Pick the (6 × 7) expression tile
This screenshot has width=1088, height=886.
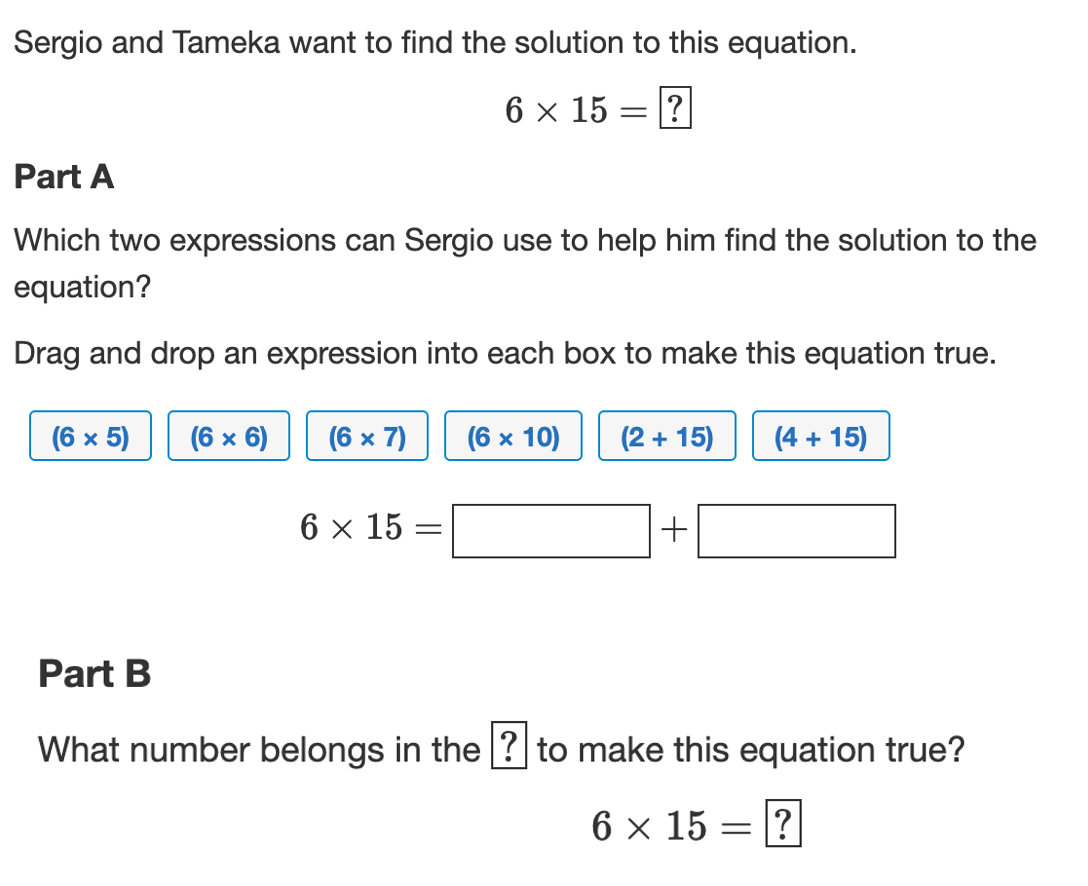pyautogui.click(x=367, y=436)
